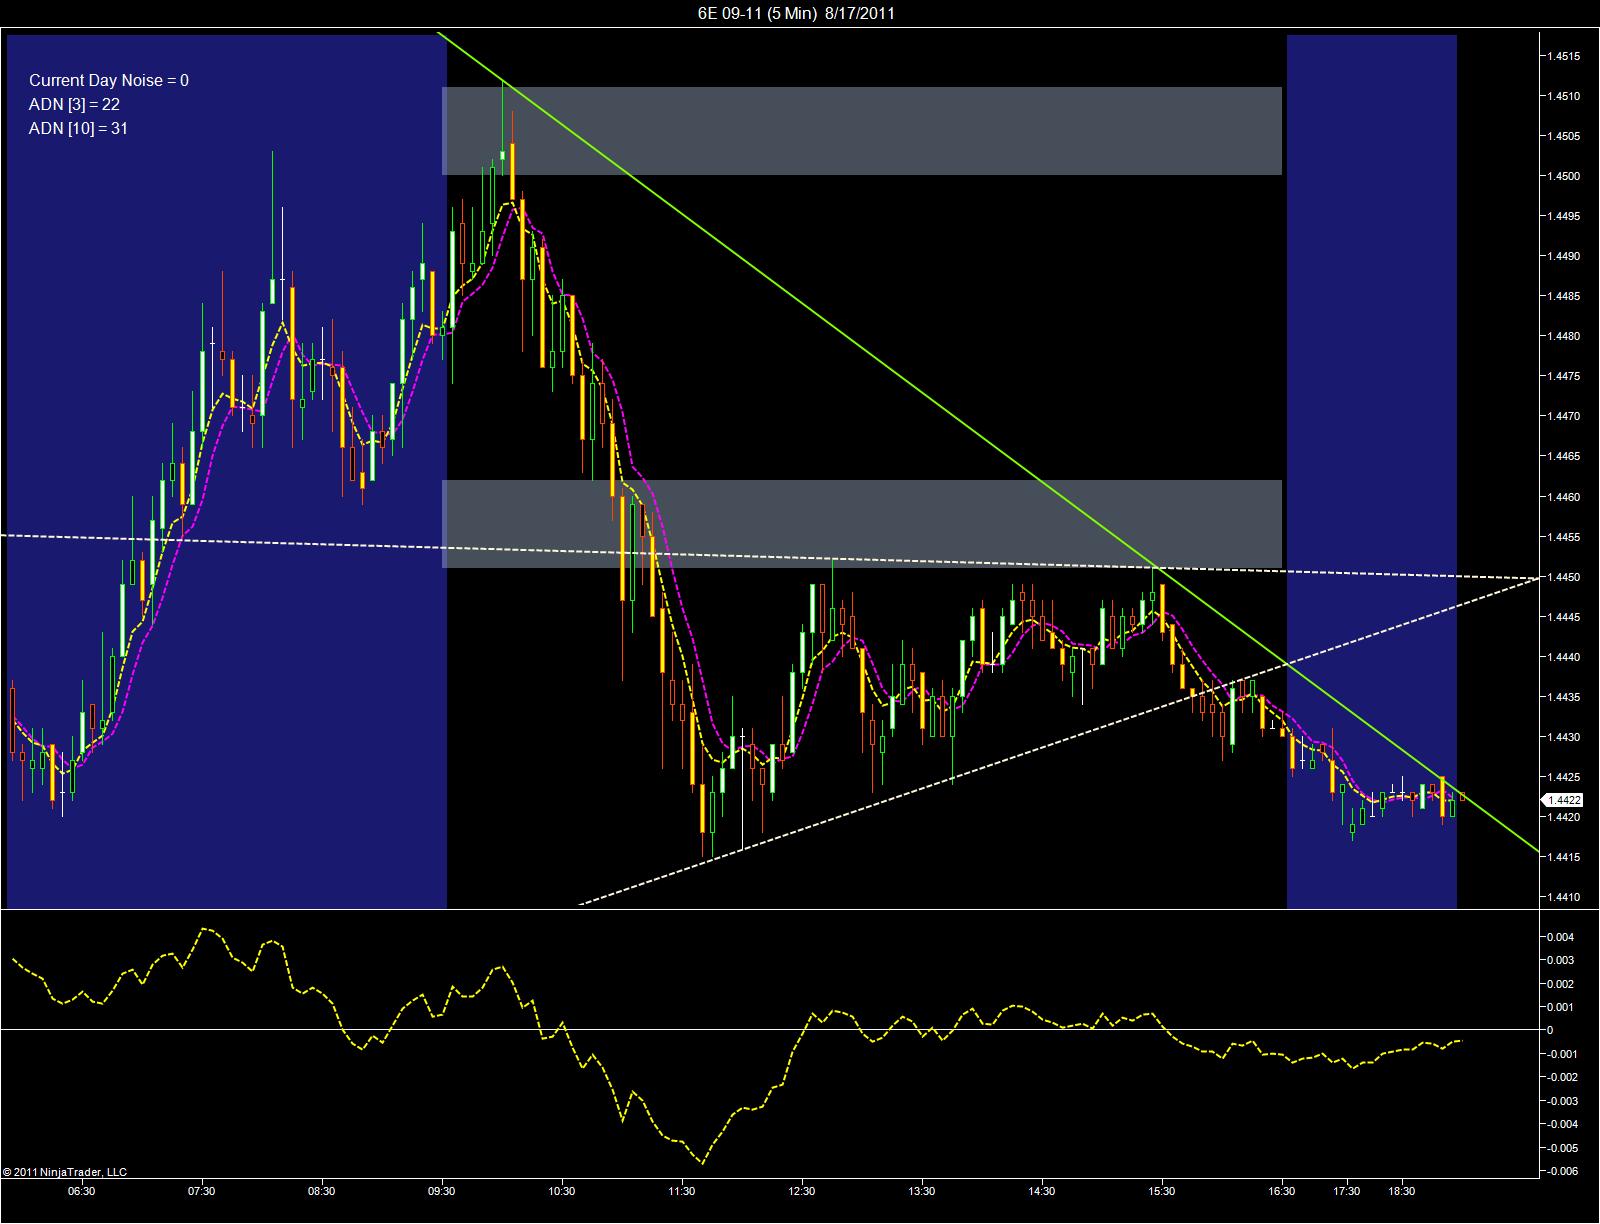Click the -0.001 oscillator axis label
Screen dimensions: 1600x1224
click(1562, 1054)
